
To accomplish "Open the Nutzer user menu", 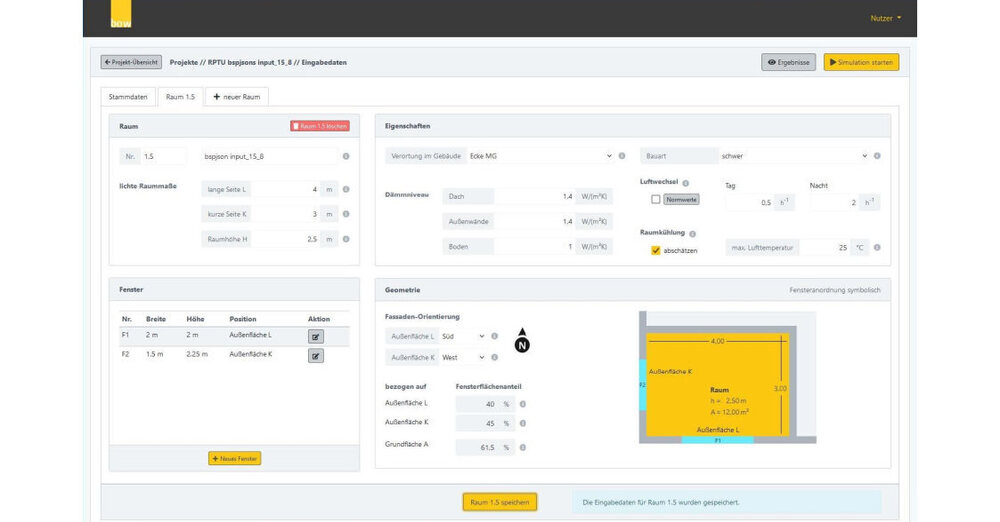I will point(885,18).
